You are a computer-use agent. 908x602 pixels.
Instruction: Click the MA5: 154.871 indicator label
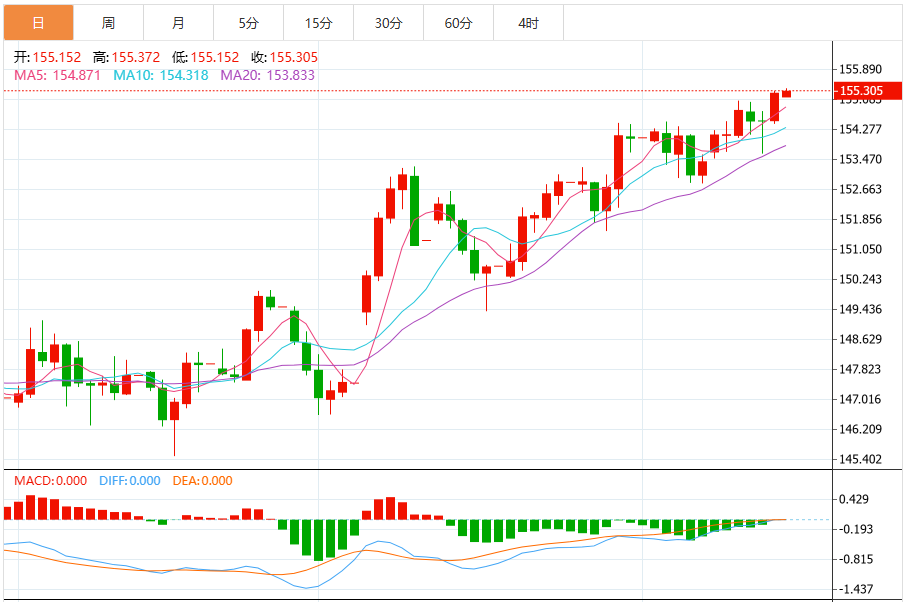point(57,75)
